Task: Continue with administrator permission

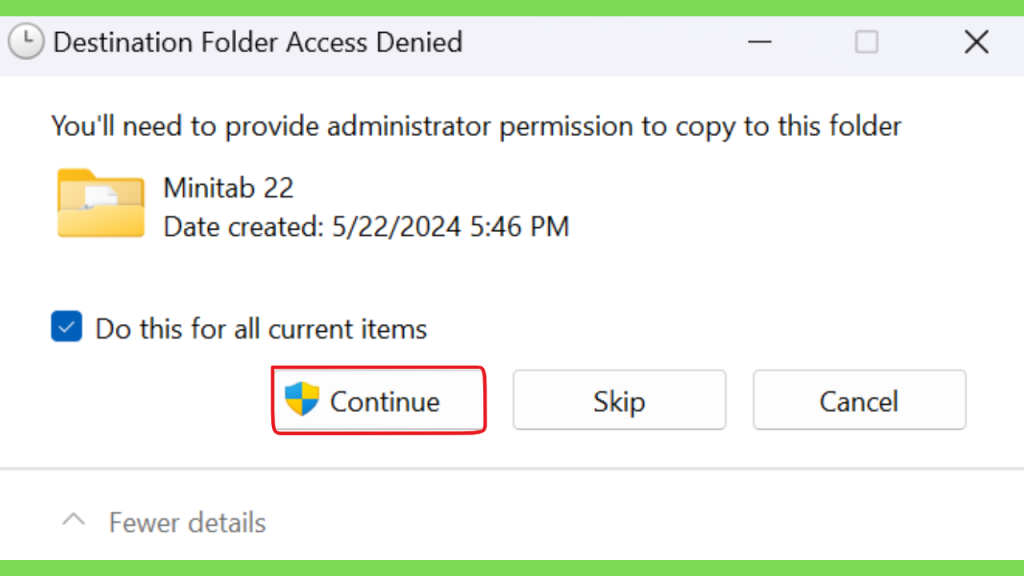Action: [x=379, y=400]
